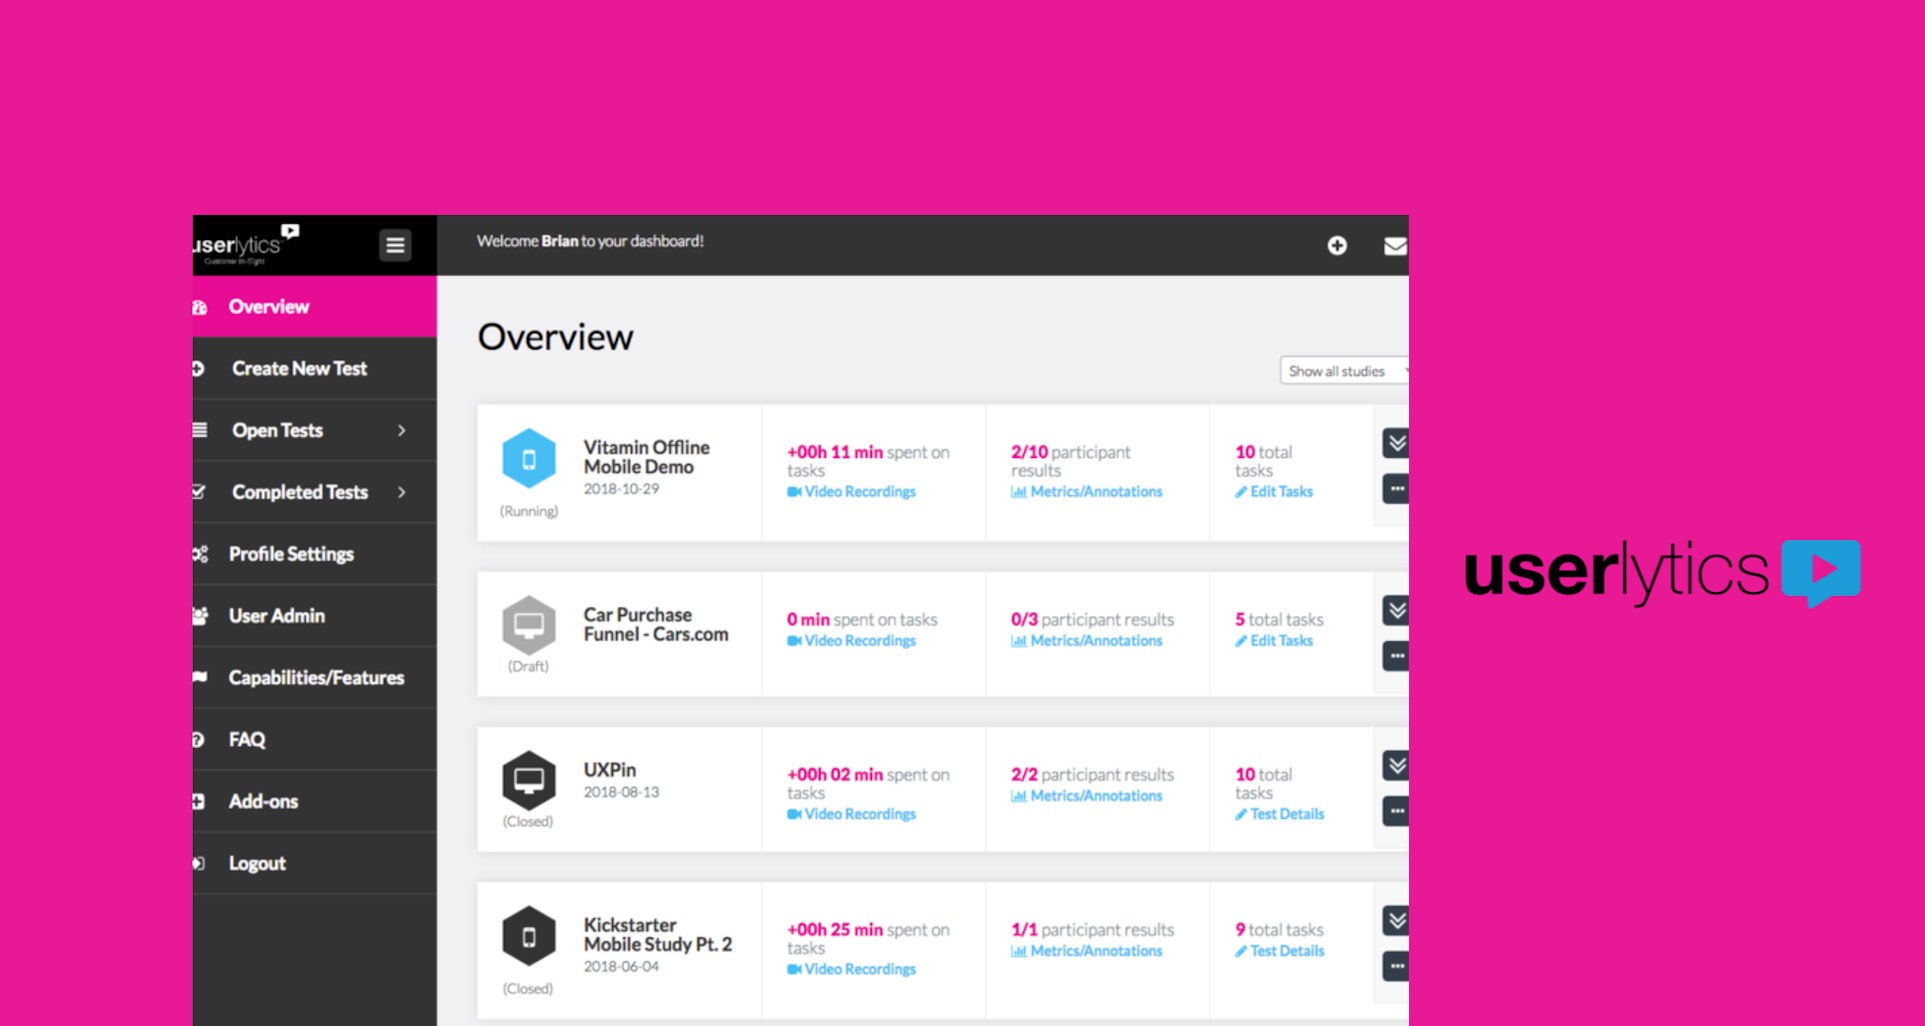Image resolution: width=1925 pixels, height=1026 pixels.
Task: Click the hamburger menu icon in the header
Action: tap(395, 244)
